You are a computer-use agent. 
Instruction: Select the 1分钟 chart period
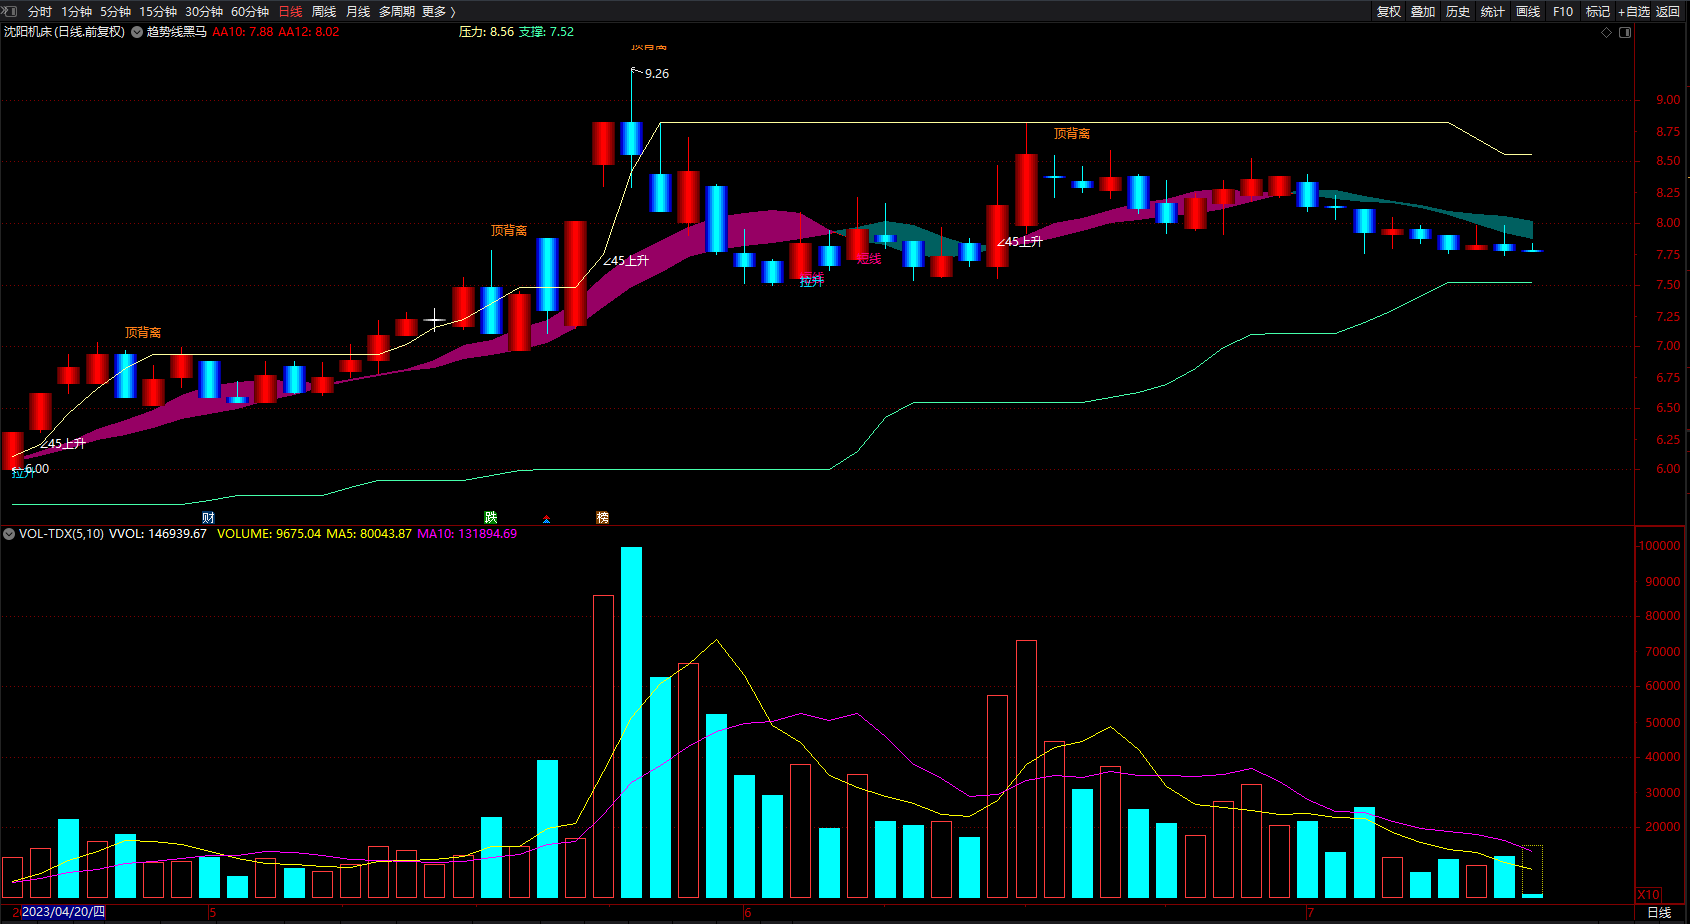(76, 12)
